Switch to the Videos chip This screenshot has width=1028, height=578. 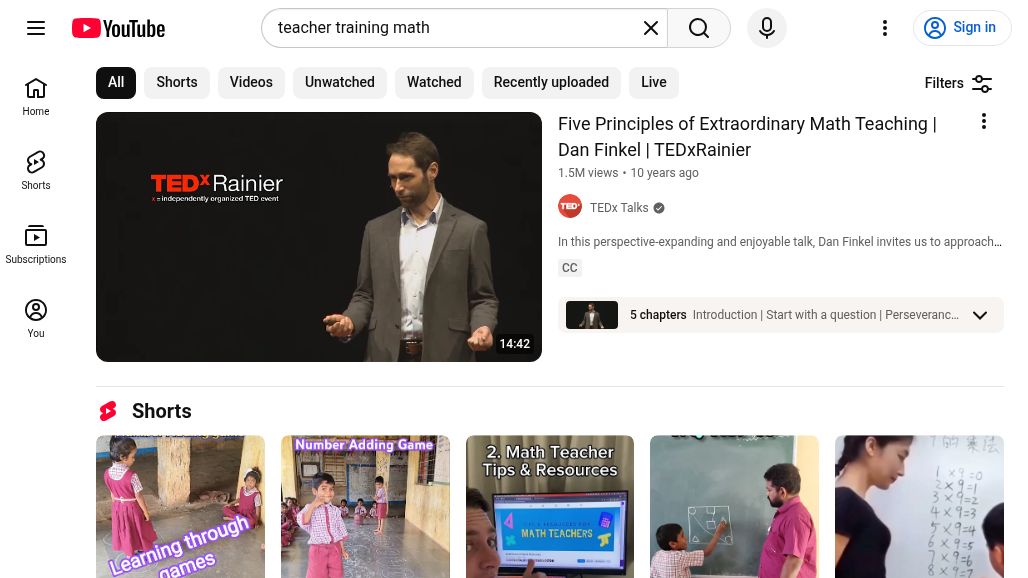(251, 83)
